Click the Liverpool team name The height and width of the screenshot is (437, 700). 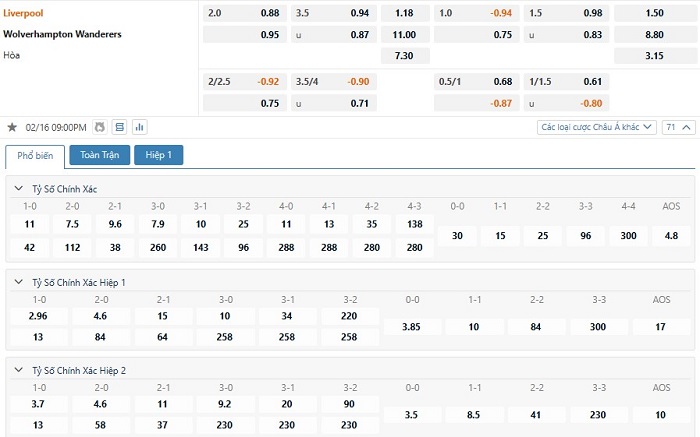(x=23, y=13)
